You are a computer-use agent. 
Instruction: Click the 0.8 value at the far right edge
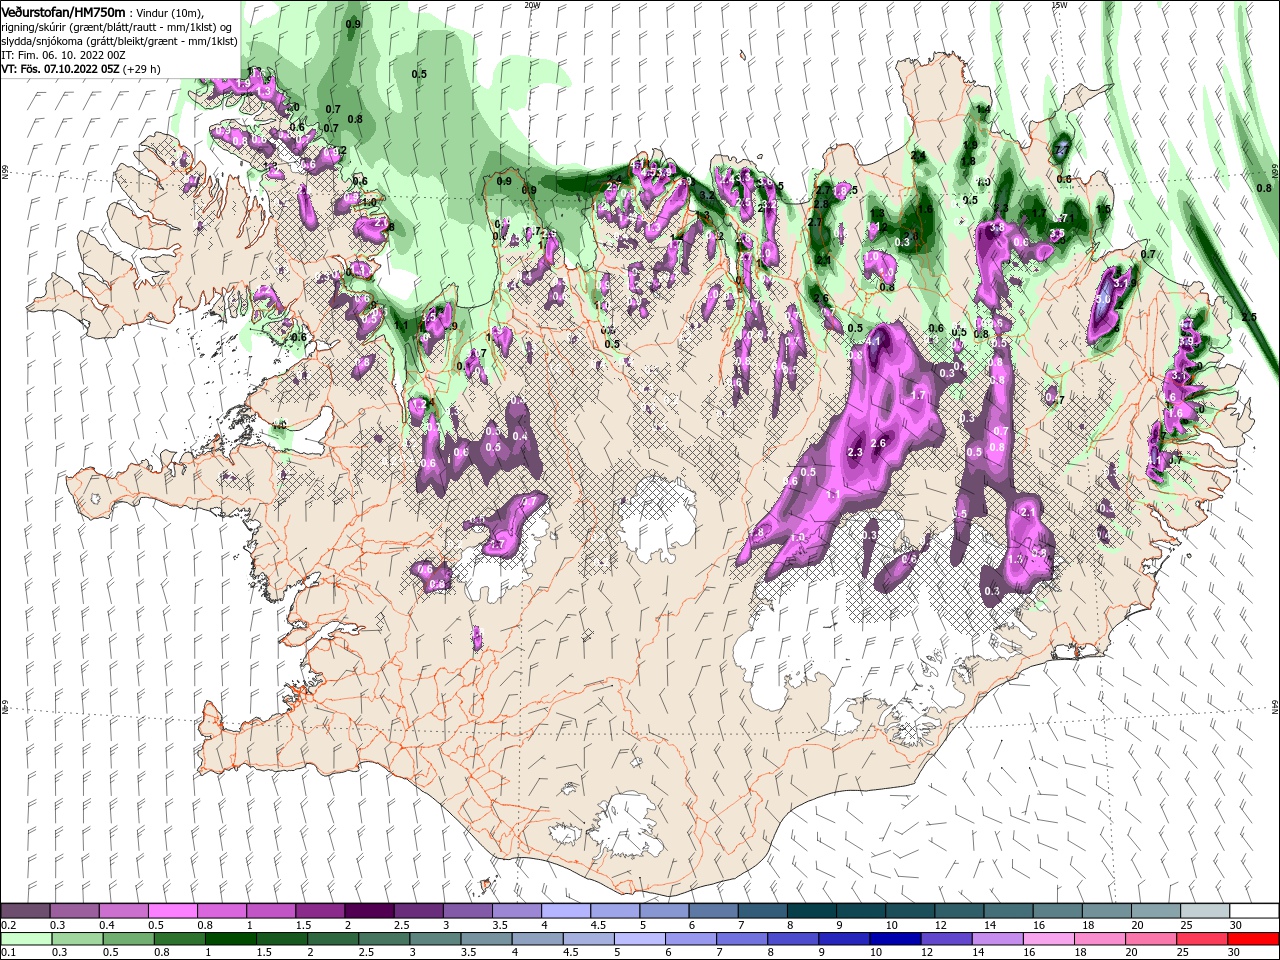click(1264, 187)
